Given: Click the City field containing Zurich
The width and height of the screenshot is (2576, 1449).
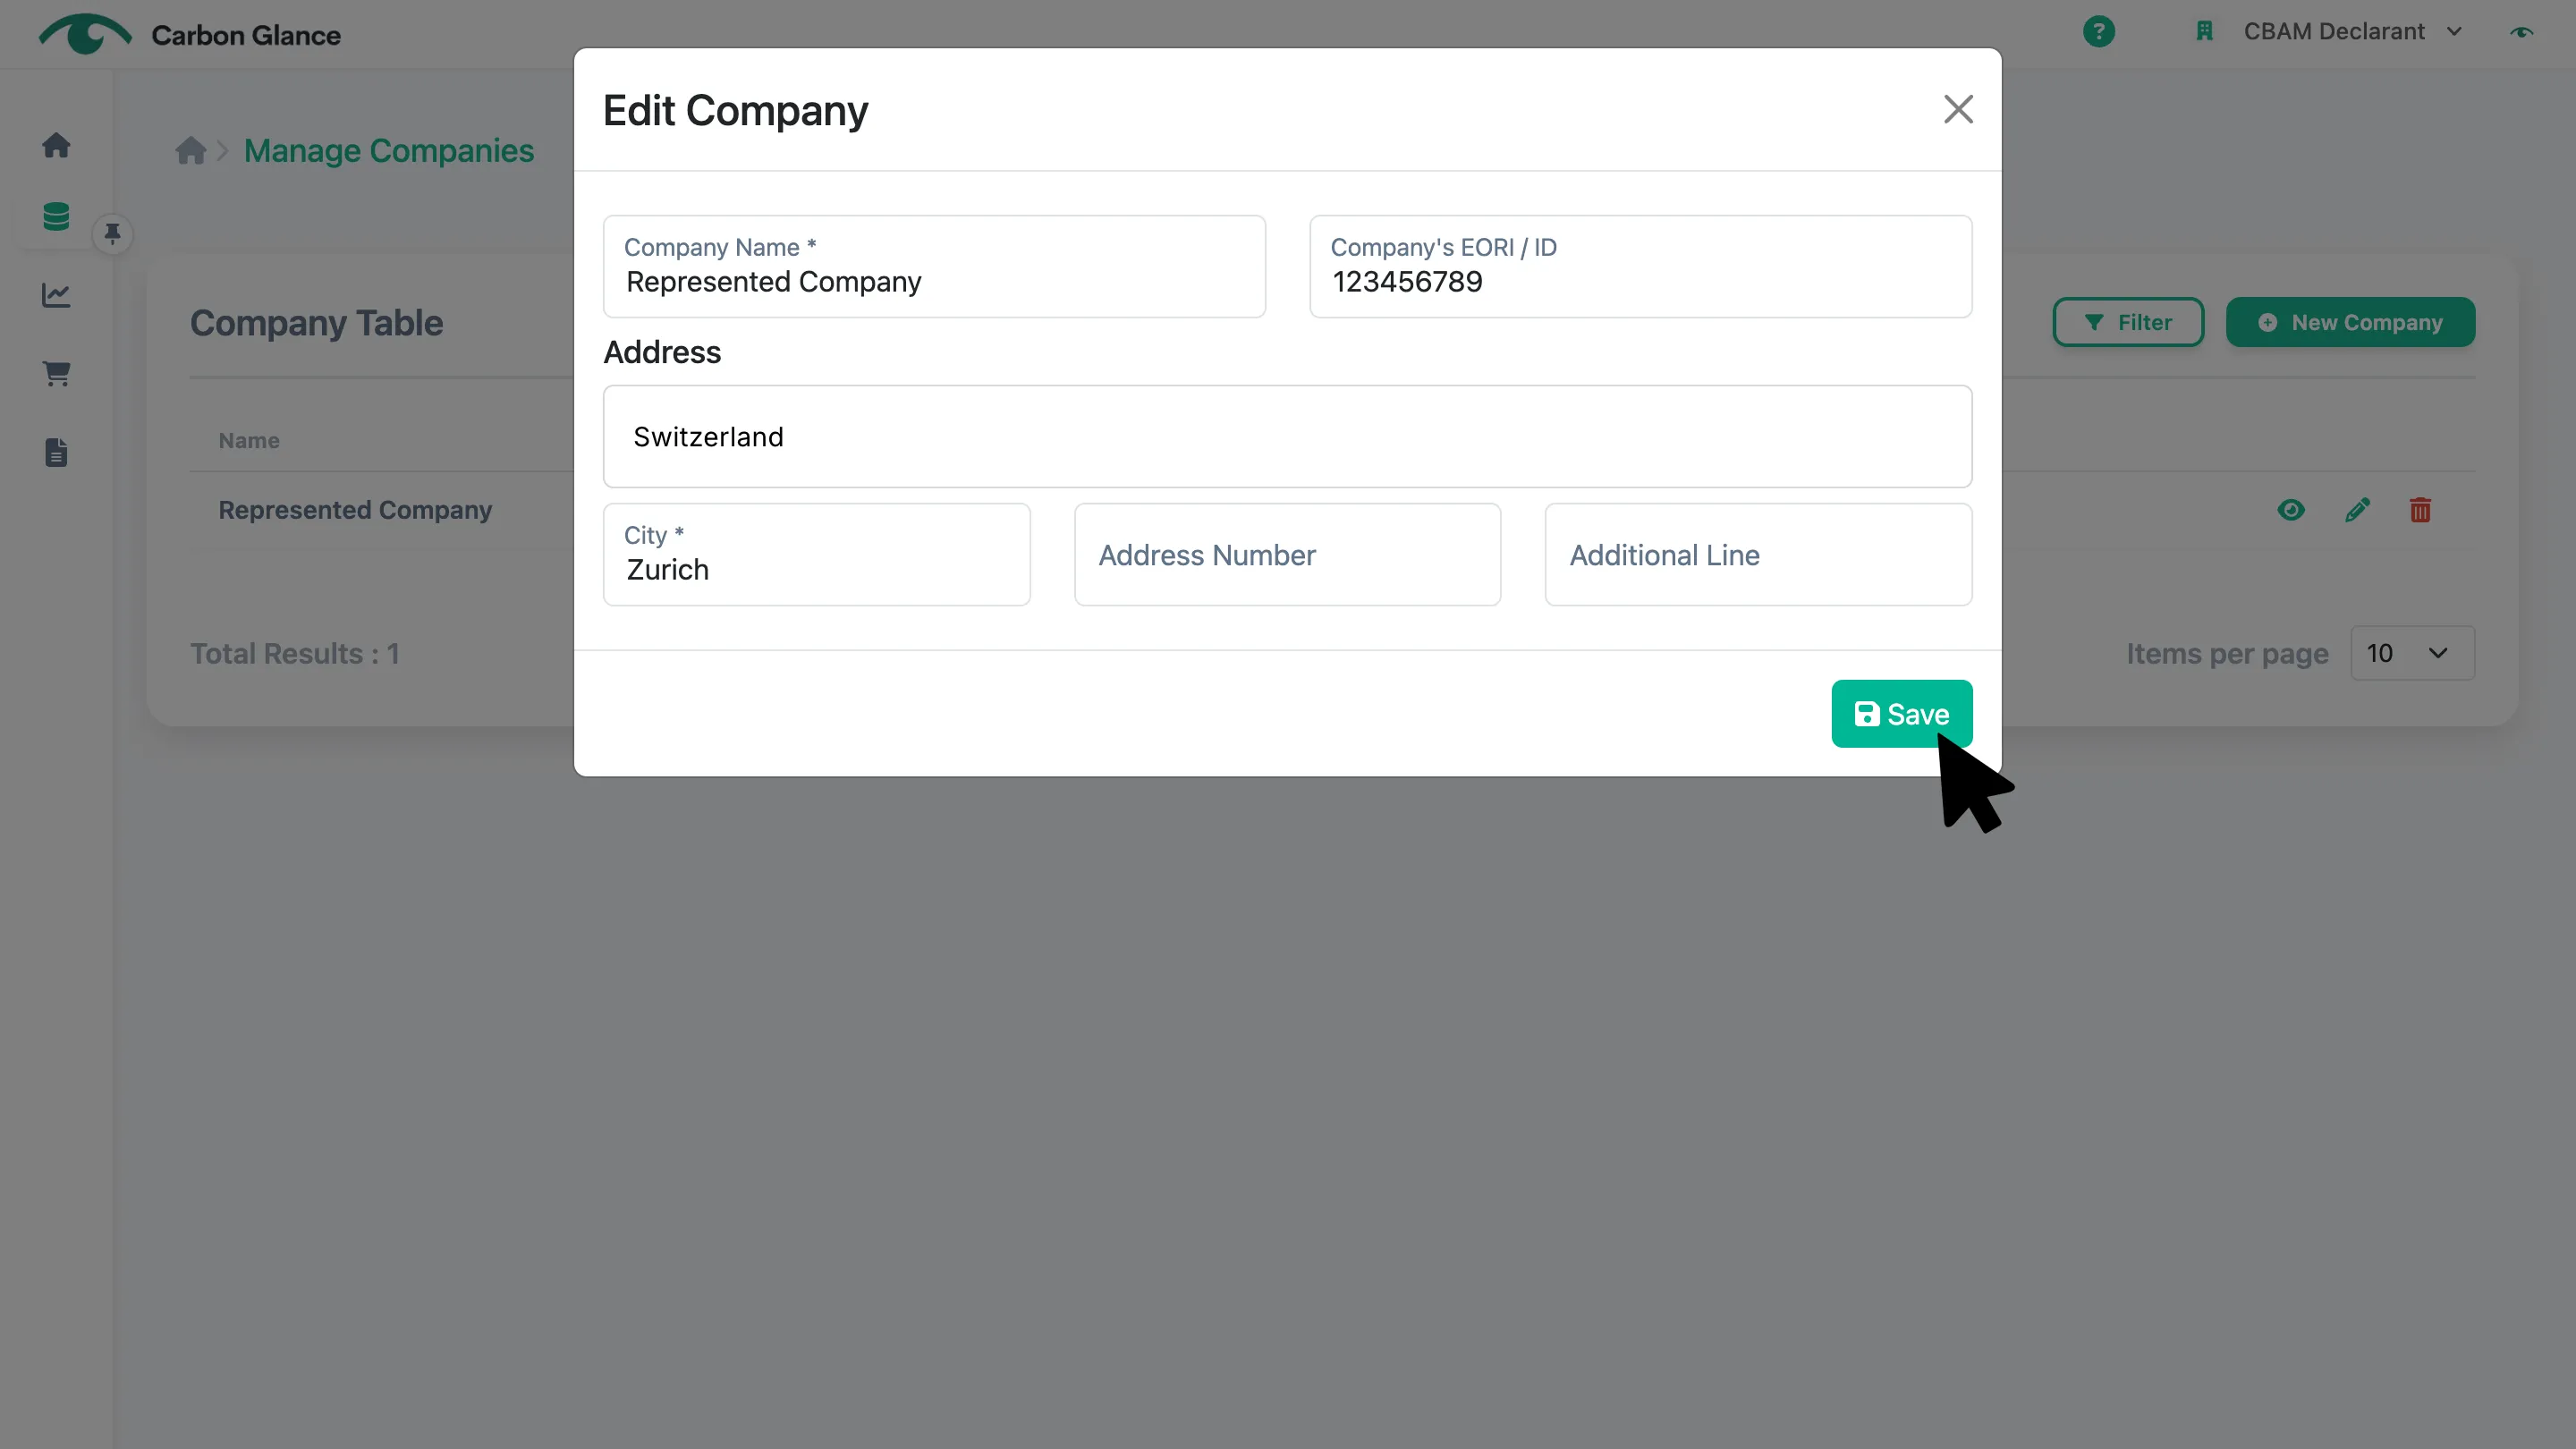Looking at the screenshot, I should (x=816, y=555).
